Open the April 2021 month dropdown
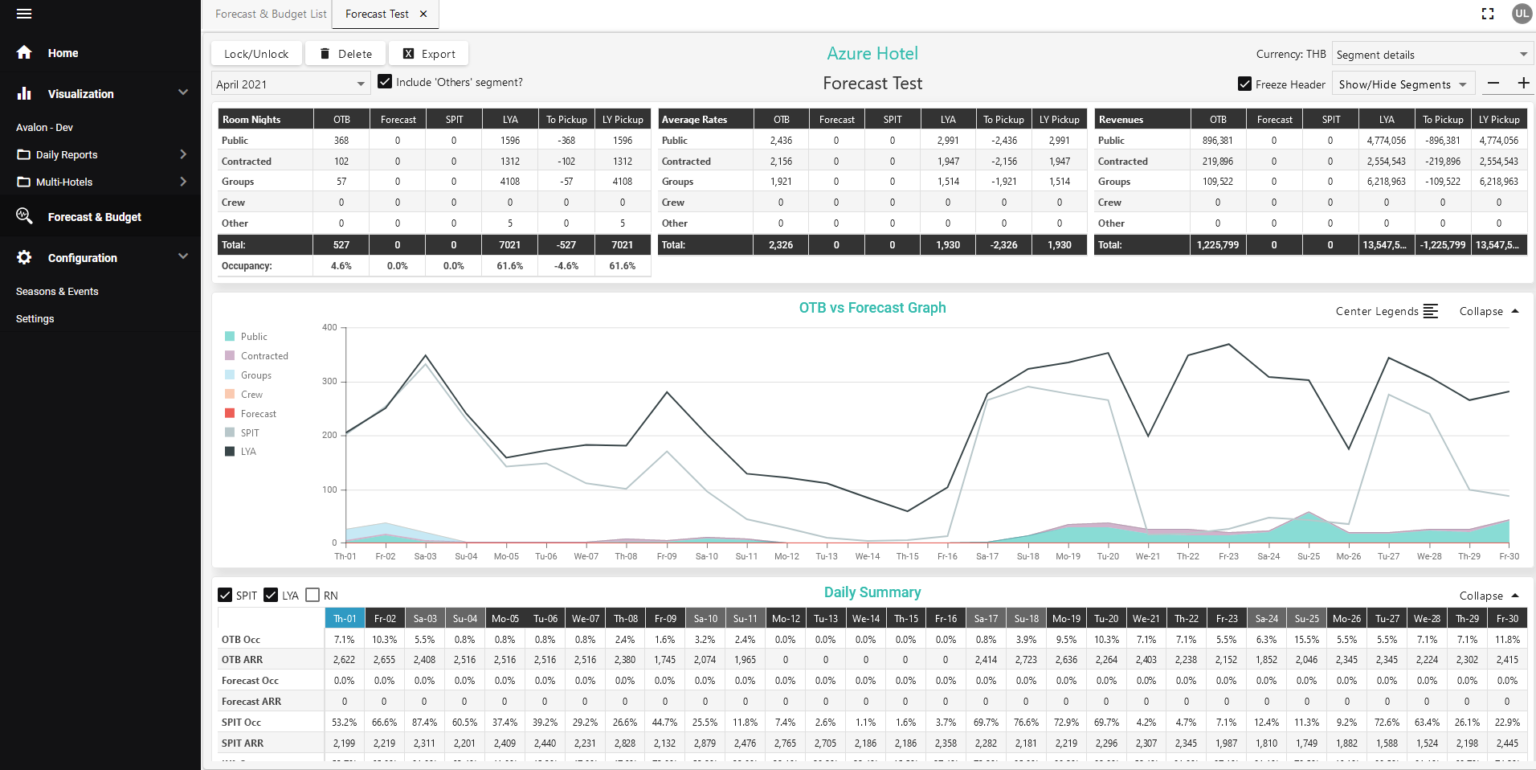Viewport: 1536px width, 770px height. 290,83
